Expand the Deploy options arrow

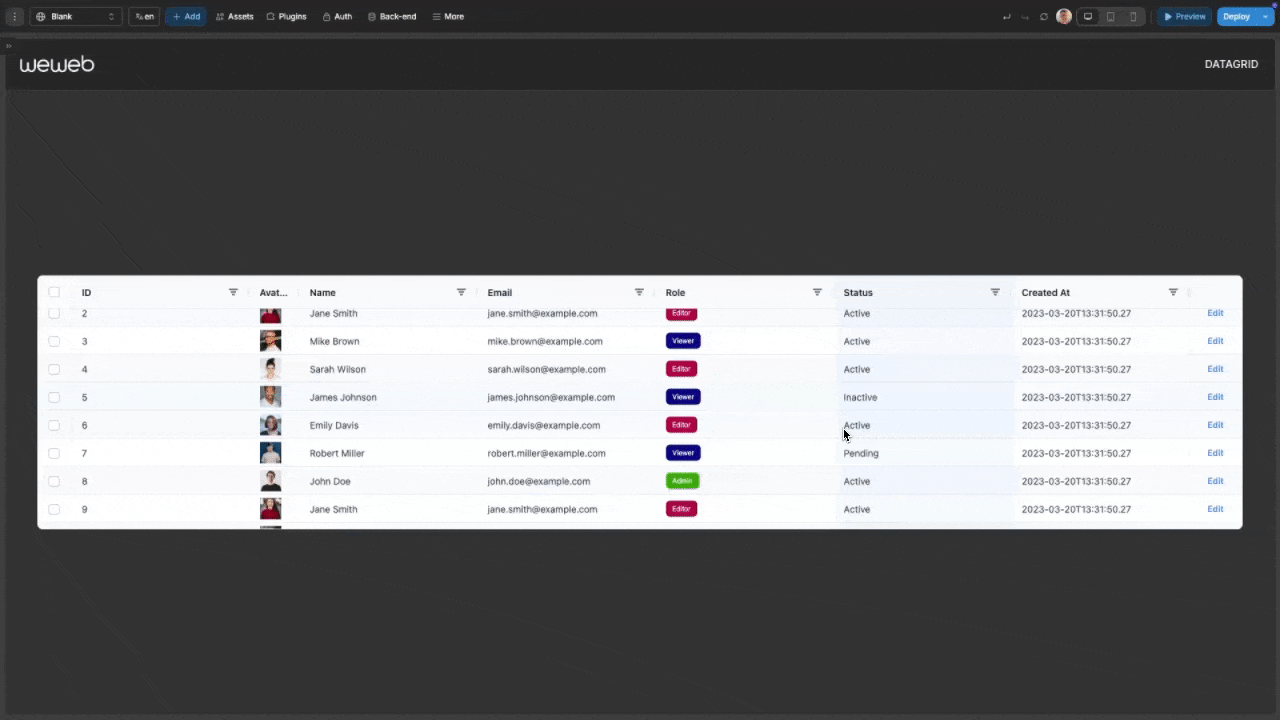1266,17
